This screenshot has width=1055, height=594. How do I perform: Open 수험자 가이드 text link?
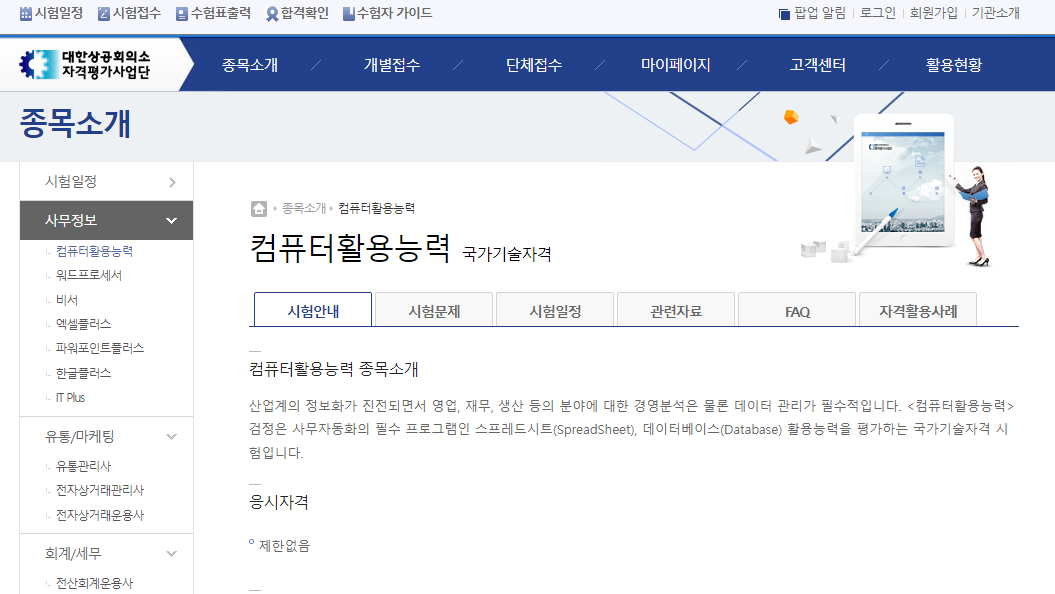click(x=394, y=13)
